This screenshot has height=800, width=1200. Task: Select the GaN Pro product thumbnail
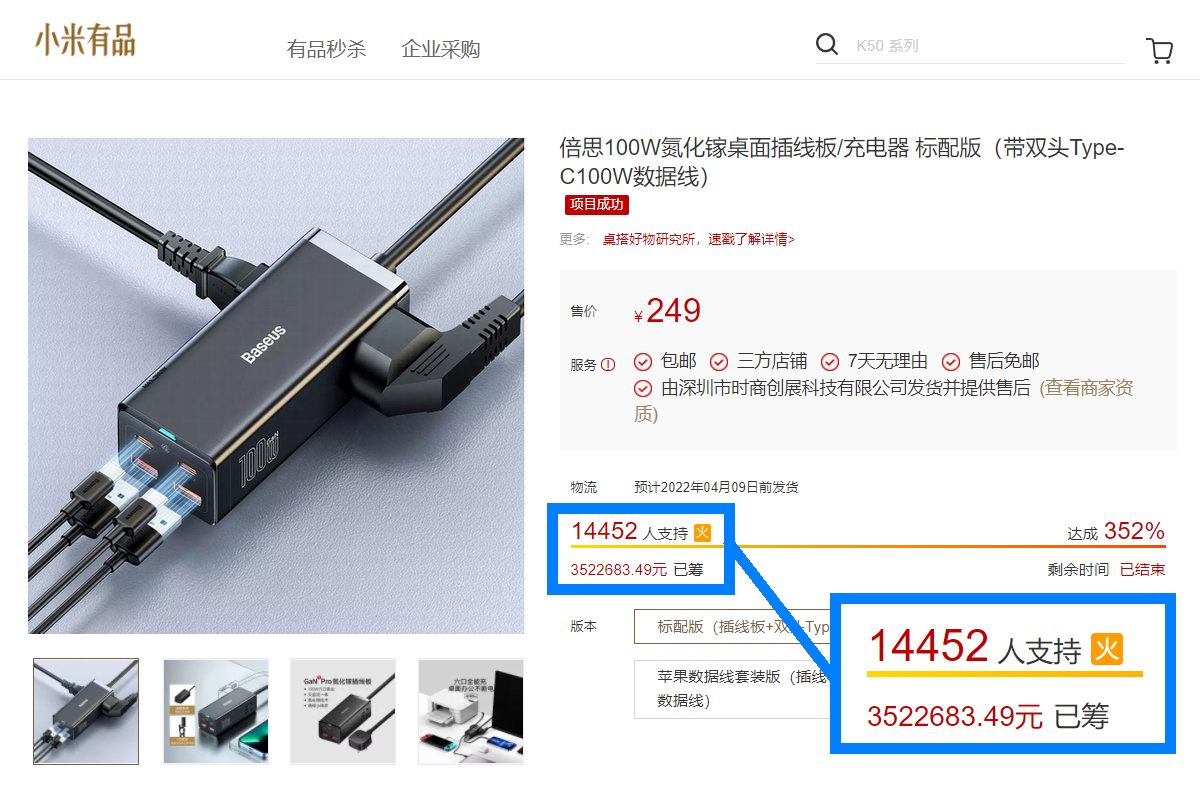tap(343, 711)
